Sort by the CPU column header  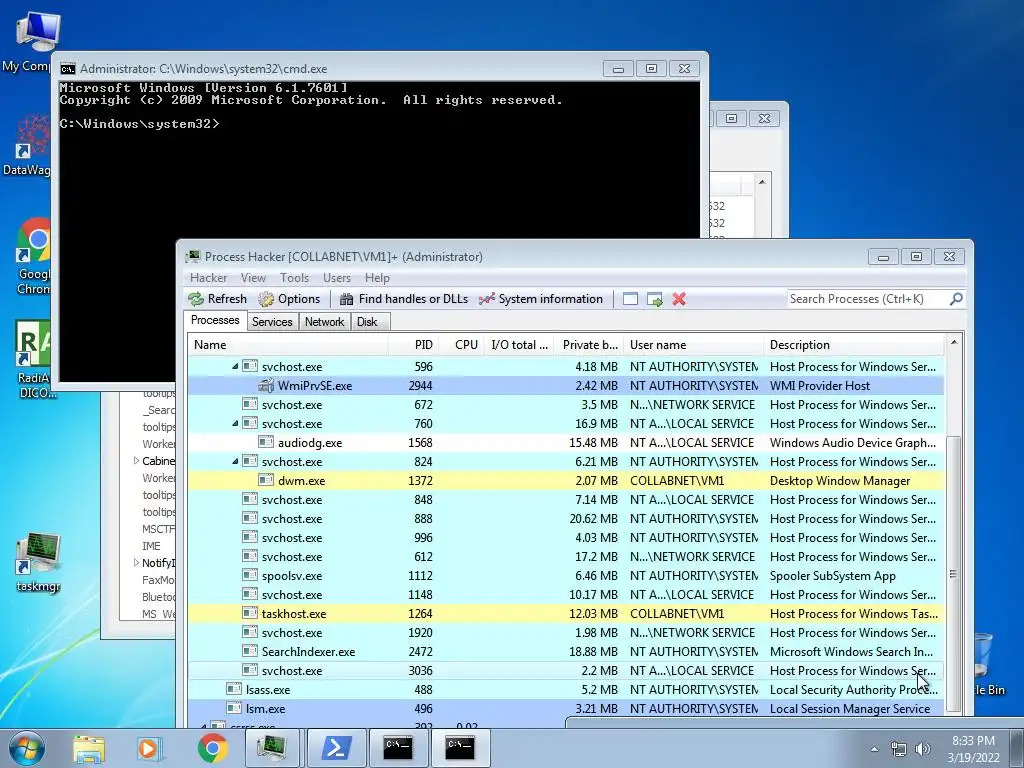click(x=461, y=345)
